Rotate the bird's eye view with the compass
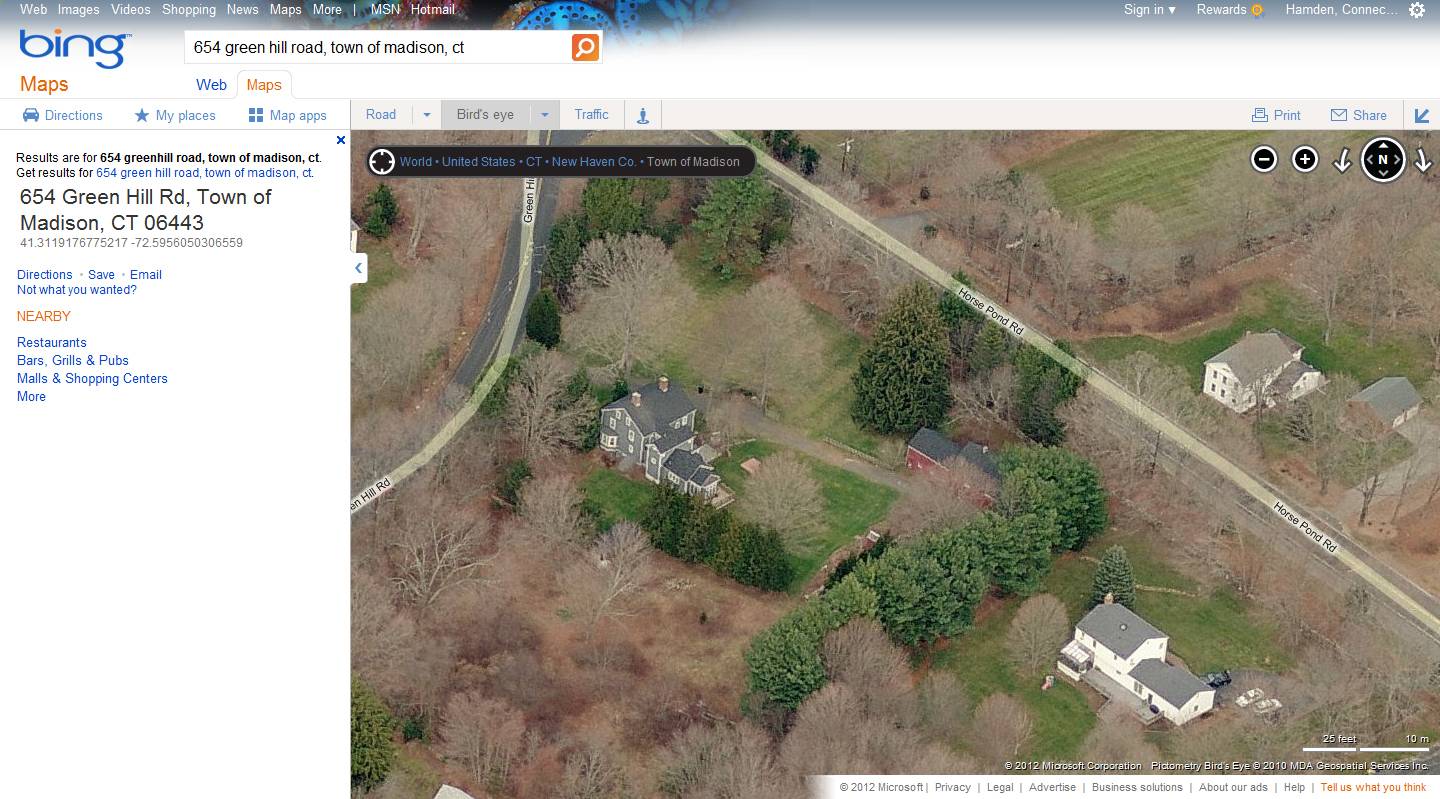This screenshot has width=1440, height=799. [1383, 159]
